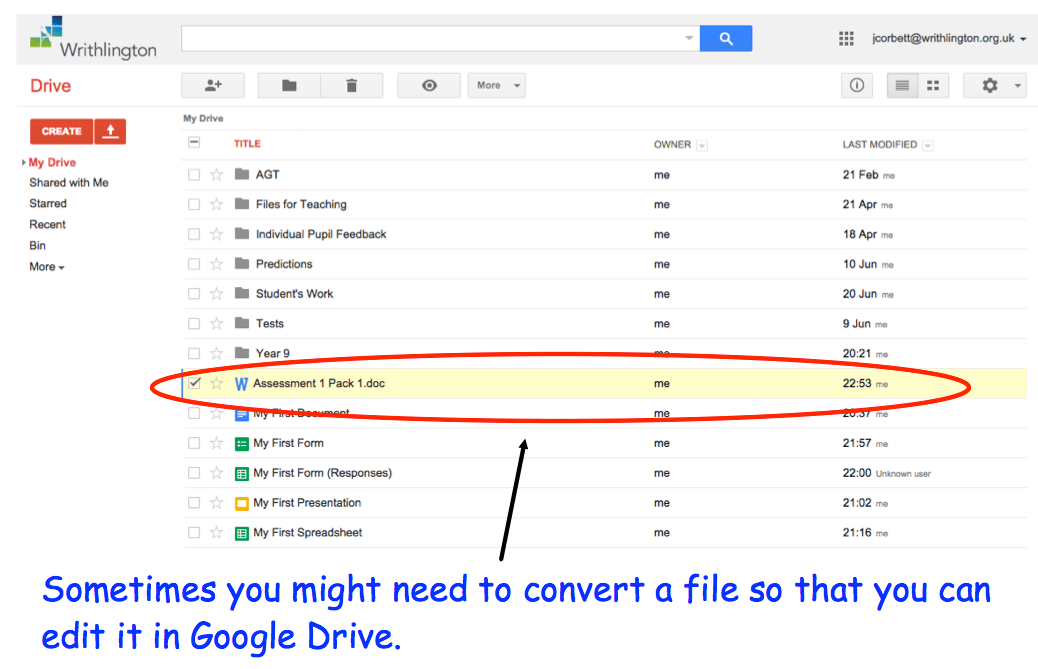Check the AGT folder checkbox
The height and width of the screenshot is (669, 1038).
coord(194,175)
